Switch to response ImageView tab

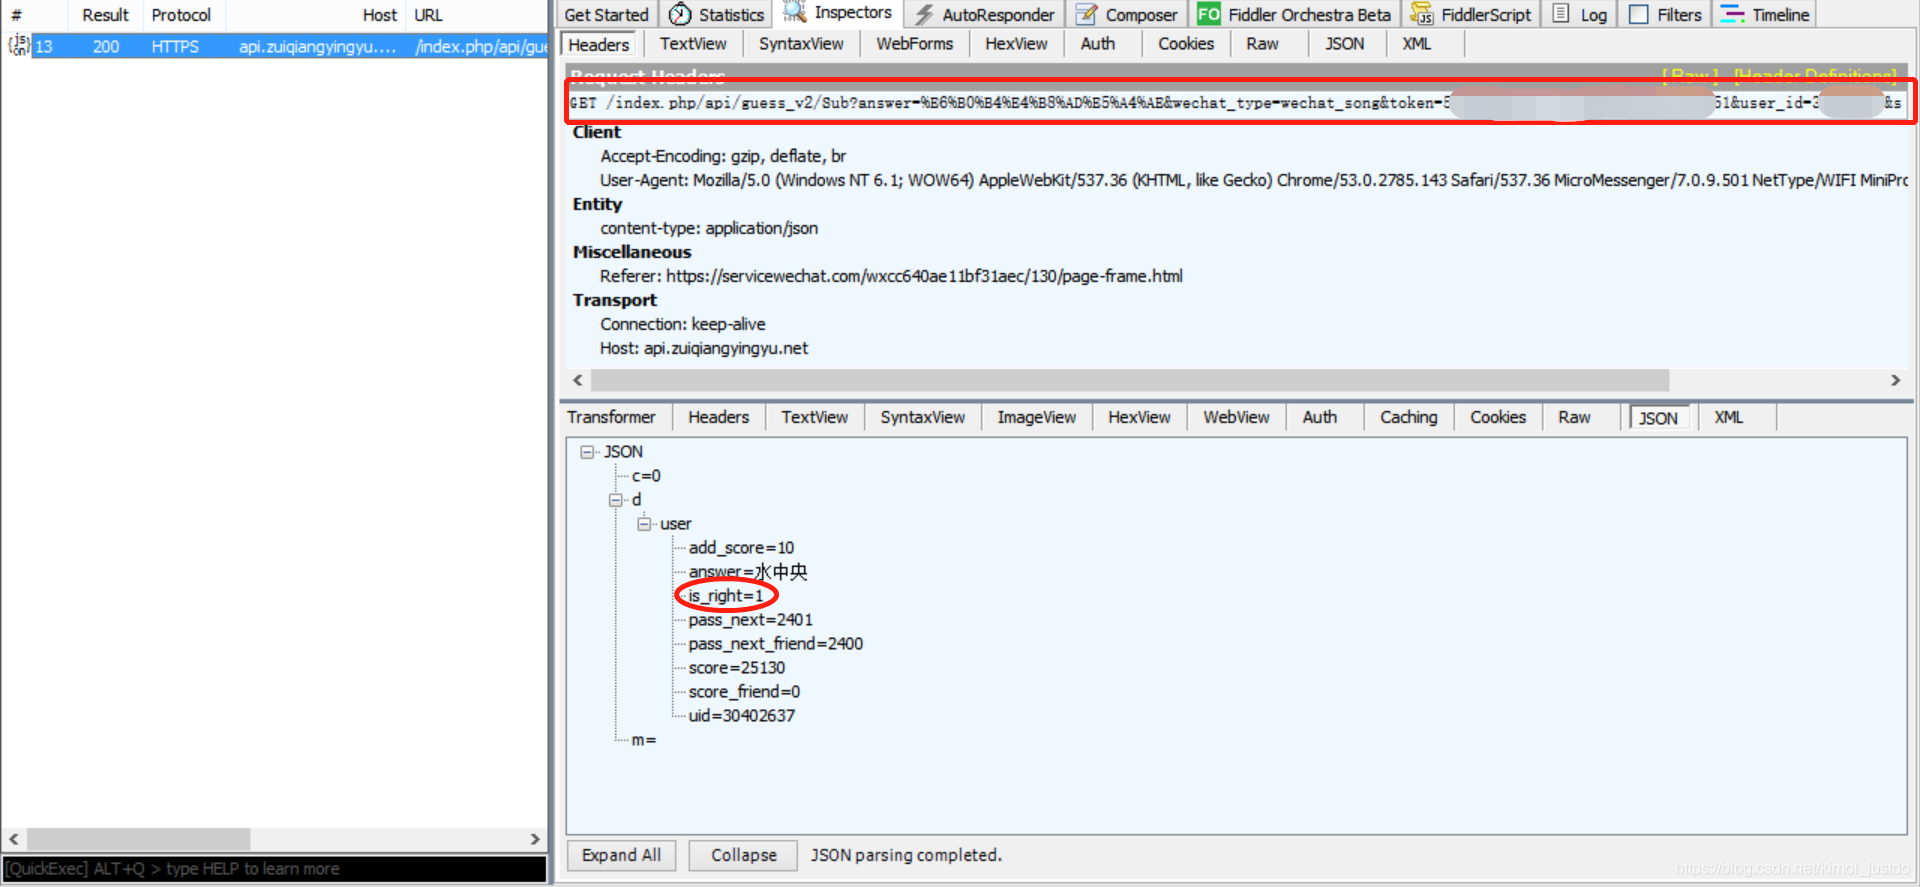click(x=1037, y=417)
